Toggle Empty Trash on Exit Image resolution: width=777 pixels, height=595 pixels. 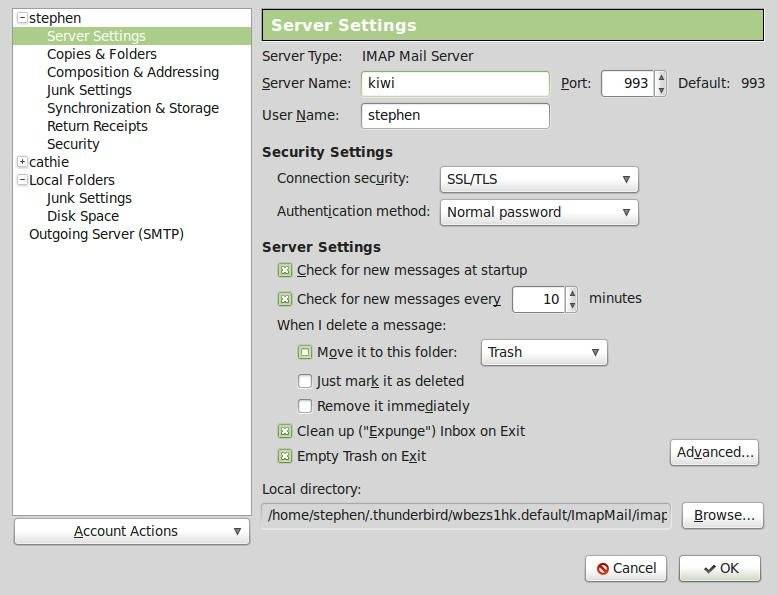(284, 456)
